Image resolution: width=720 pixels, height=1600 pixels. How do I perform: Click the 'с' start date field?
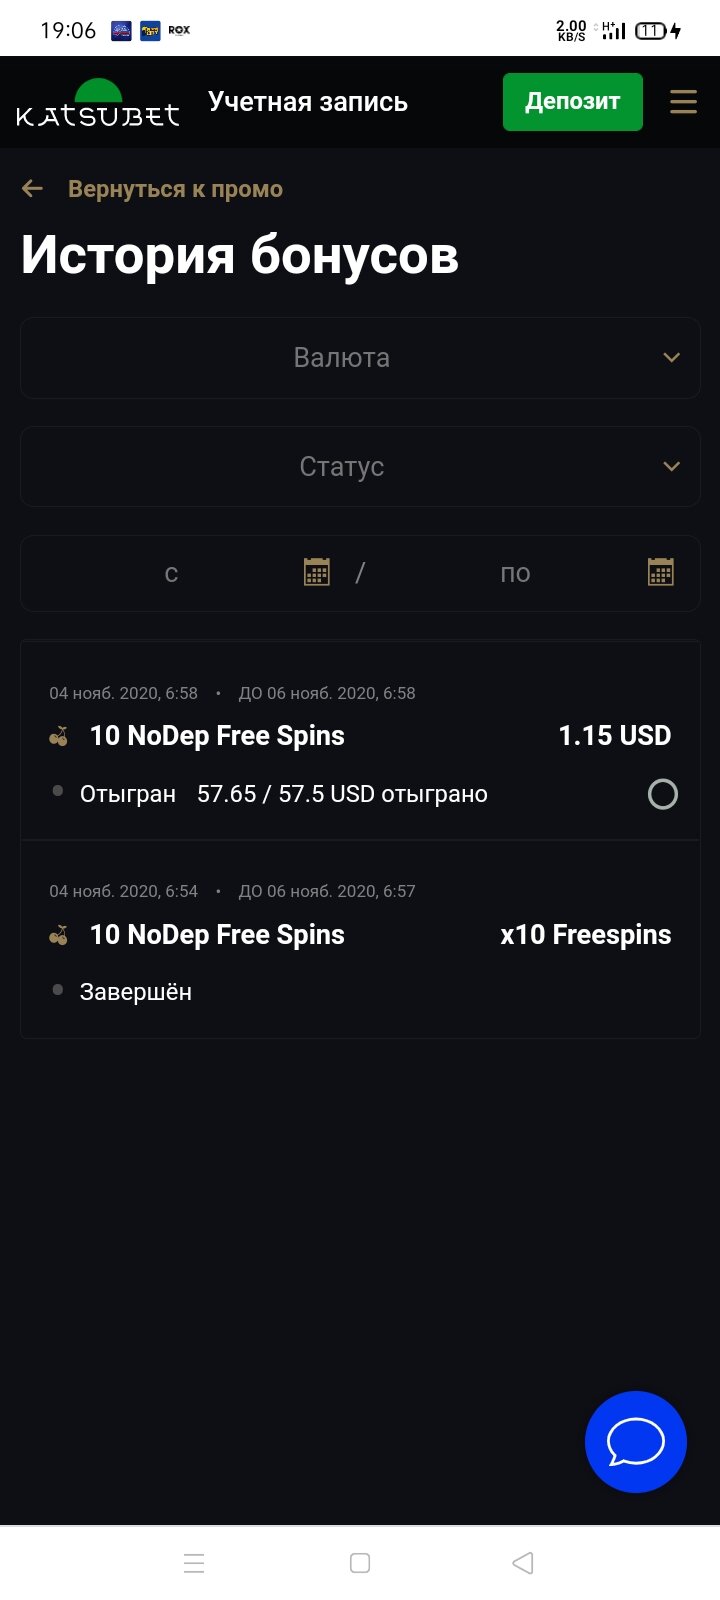coord(171,573)
